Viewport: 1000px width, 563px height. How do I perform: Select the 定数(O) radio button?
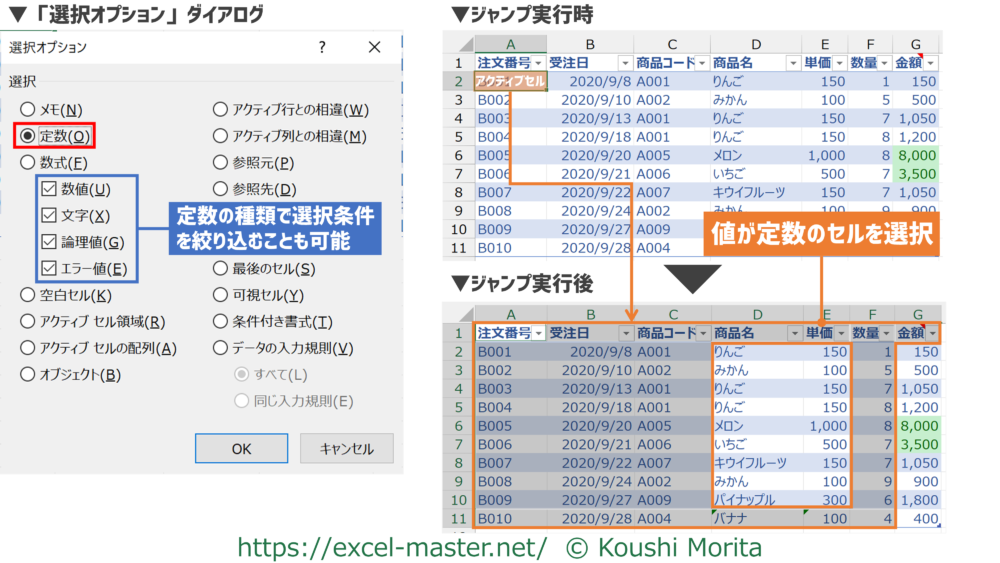28,136
